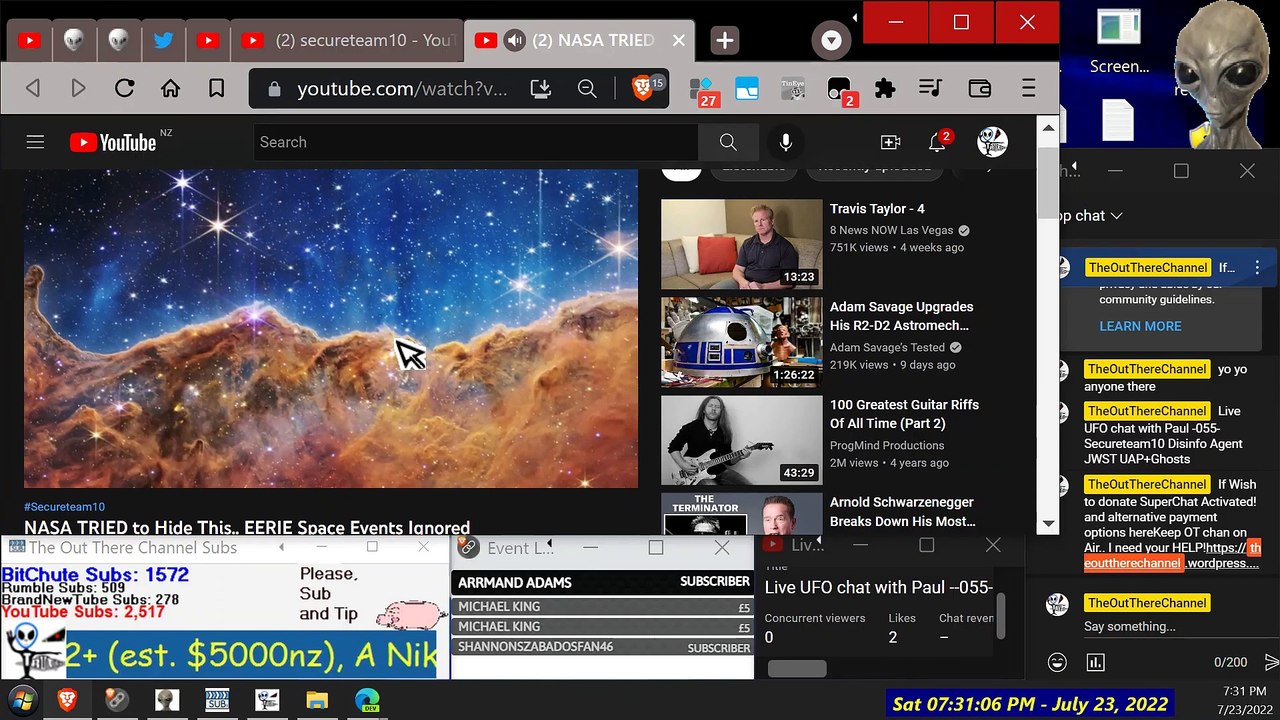
Task: Open the browser main menu
Action: click(1028, 88)
